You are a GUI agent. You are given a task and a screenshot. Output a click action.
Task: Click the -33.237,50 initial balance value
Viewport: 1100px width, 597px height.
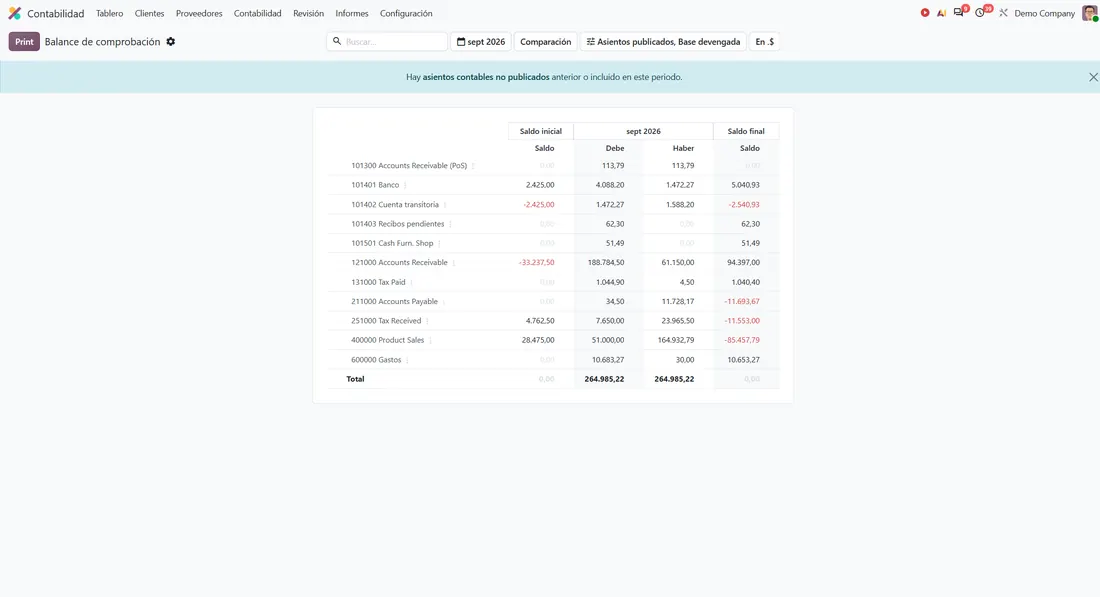point(537,262)
